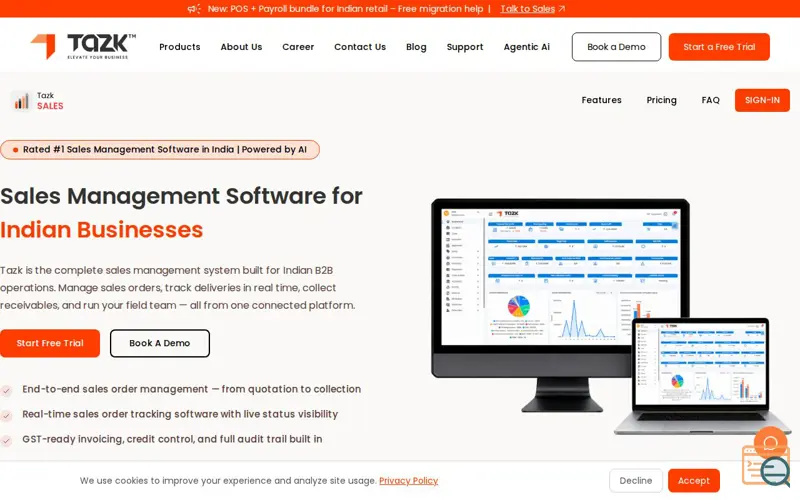Click checkmark beside Real-time sales order tracking

click(6, 416)
